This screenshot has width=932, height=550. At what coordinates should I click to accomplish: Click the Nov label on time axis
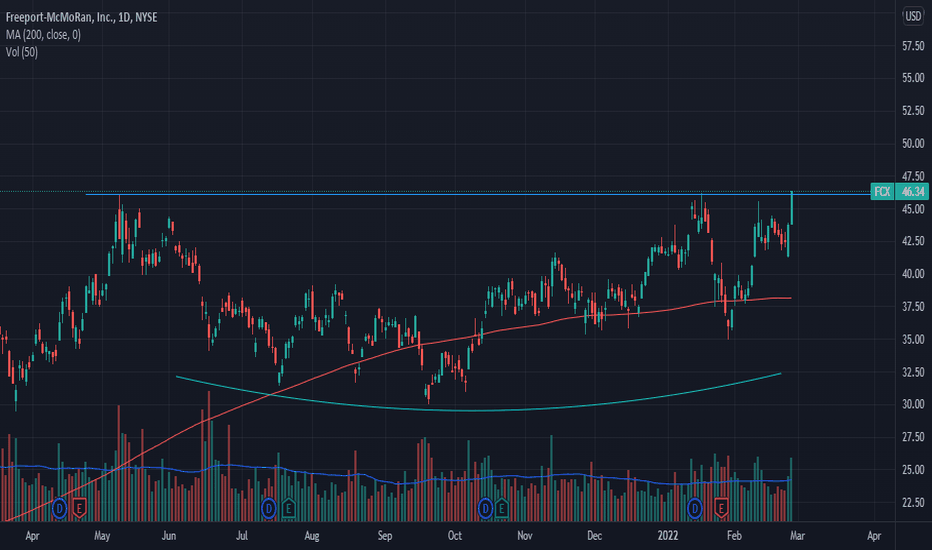[x=524, y=536]
